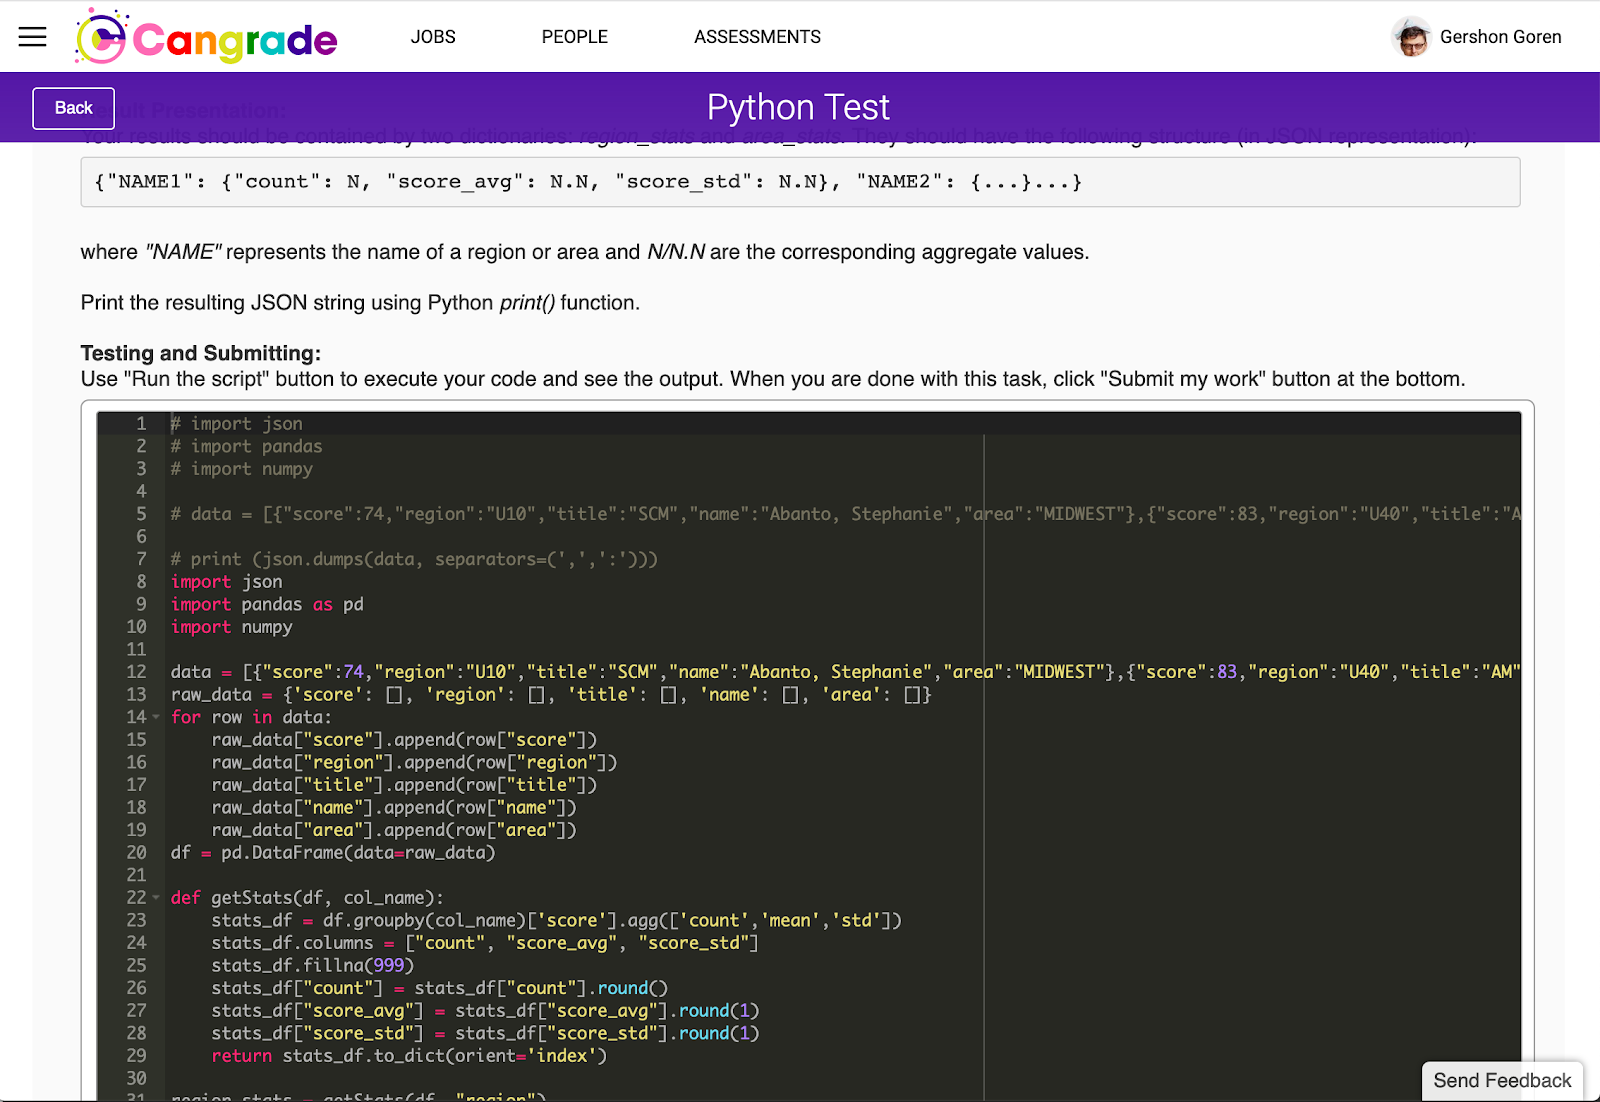
Task: Collapse the for loop fold on line 14
Action: coord(156,717)
